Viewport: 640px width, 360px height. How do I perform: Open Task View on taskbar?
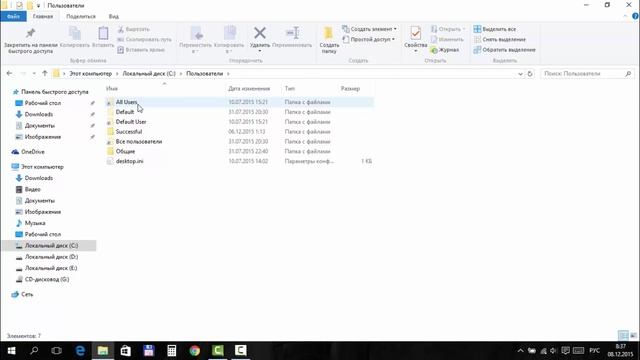[x=57, y=351]
